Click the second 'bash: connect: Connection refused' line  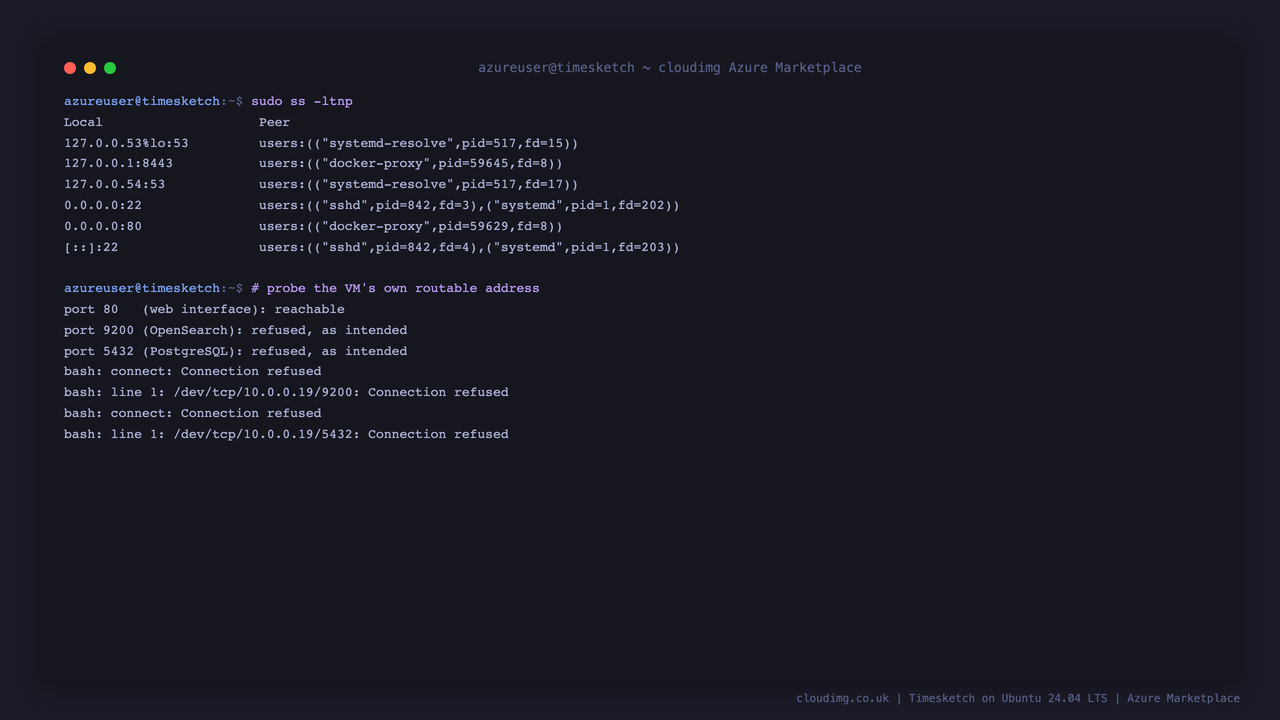pos(192,413)
